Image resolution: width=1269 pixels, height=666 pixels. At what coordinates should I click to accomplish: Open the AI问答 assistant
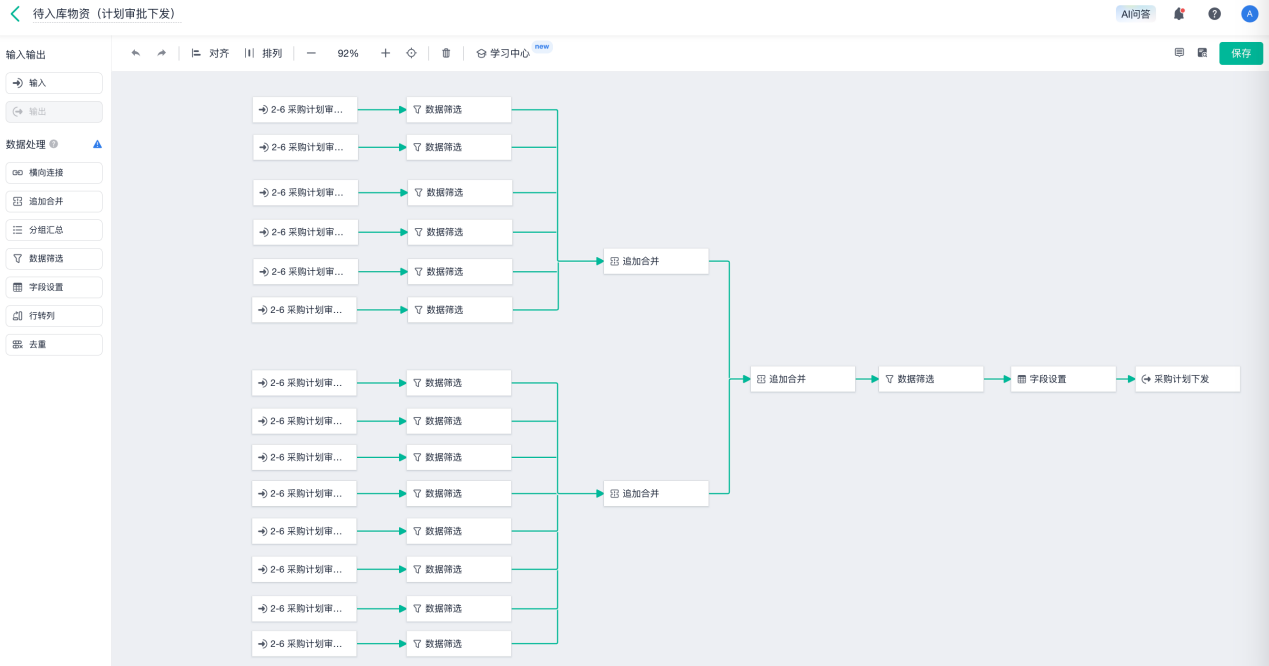point(1135,14)
